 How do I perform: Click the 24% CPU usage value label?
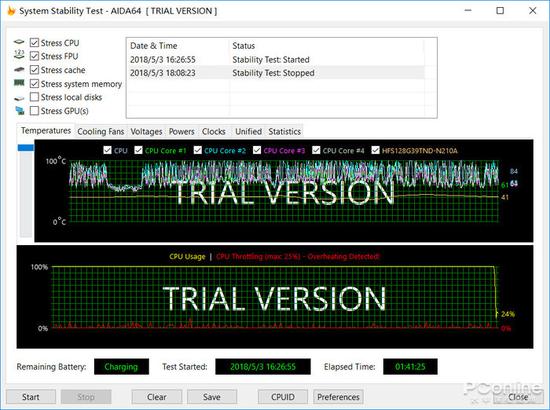(508, 314)
